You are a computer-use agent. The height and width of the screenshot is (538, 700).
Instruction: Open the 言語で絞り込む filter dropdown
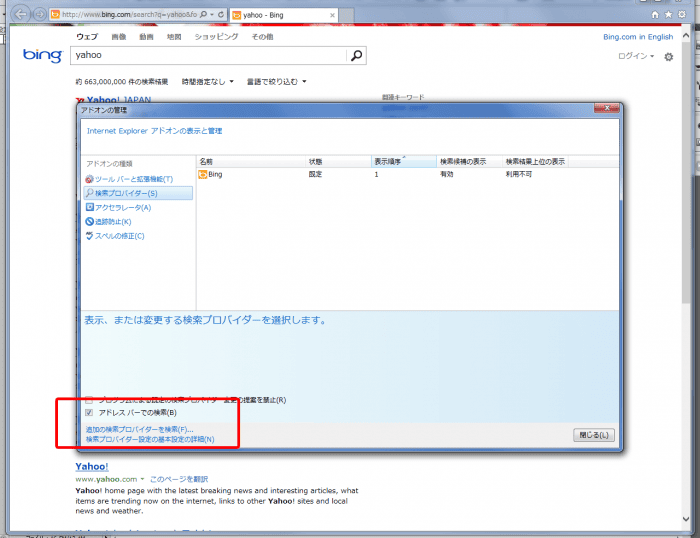tap(276, 82)
